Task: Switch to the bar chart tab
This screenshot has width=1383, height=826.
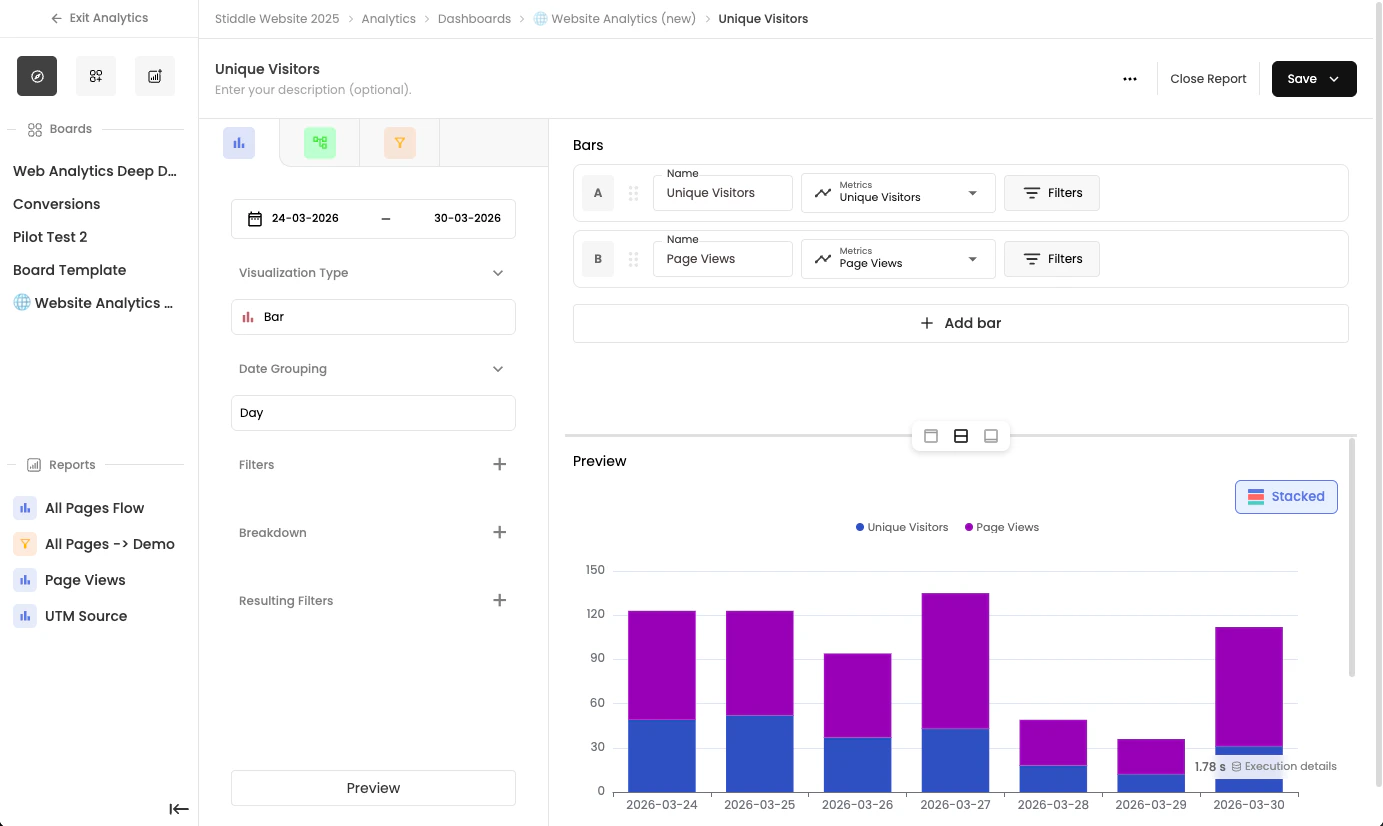Action: 239,143
